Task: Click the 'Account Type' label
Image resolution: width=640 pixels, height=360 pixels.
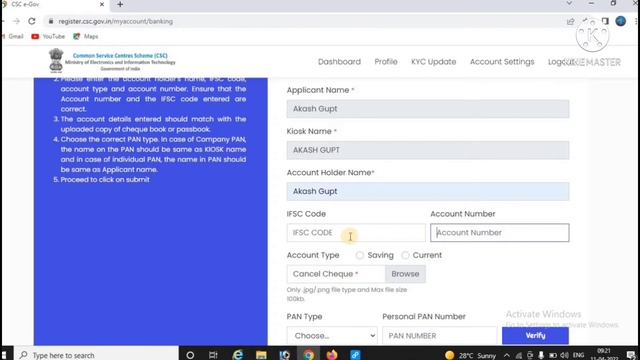Action: pos(313,255)
